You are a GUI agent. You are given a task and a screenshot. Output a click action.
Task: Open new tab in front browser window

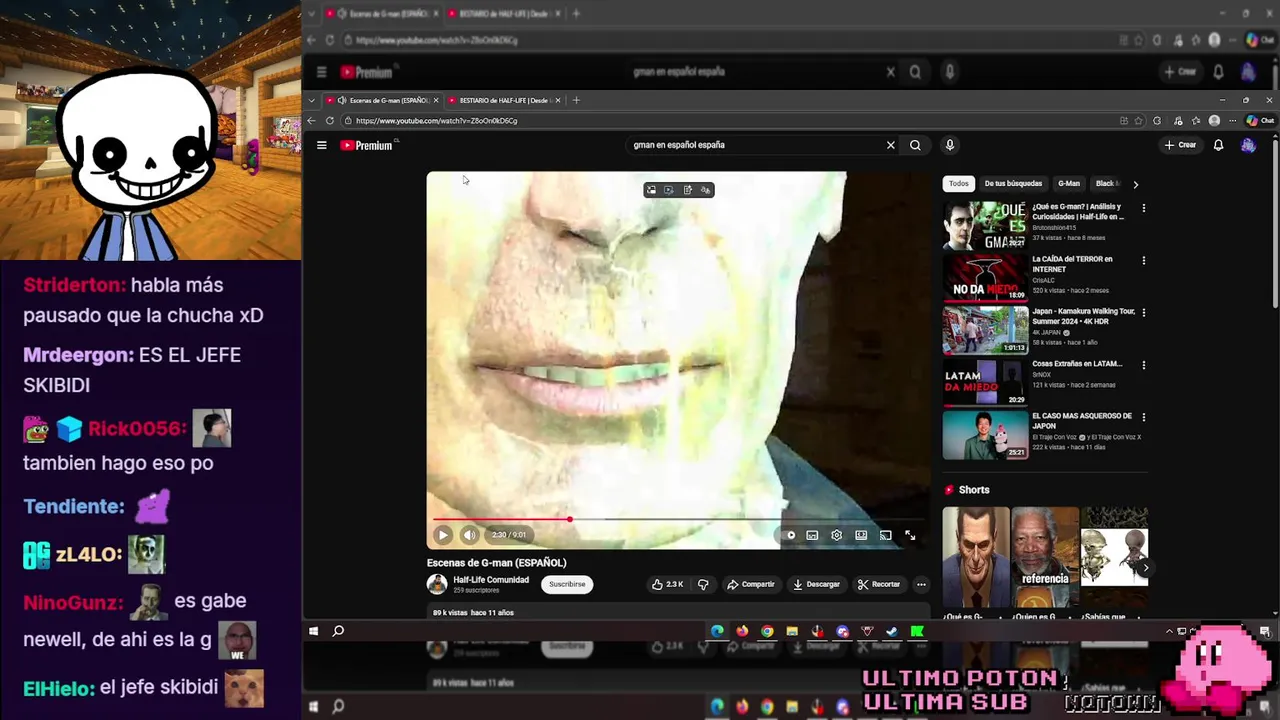click(x=576, y=100)
